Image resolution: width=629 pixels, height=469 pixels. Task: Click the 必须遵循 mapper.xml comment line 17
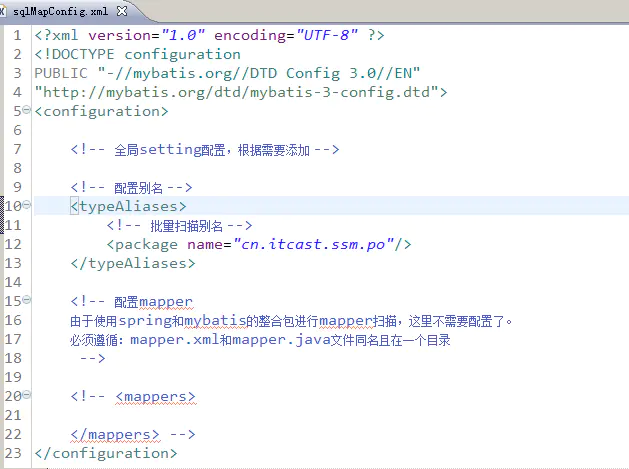[260, 340]
